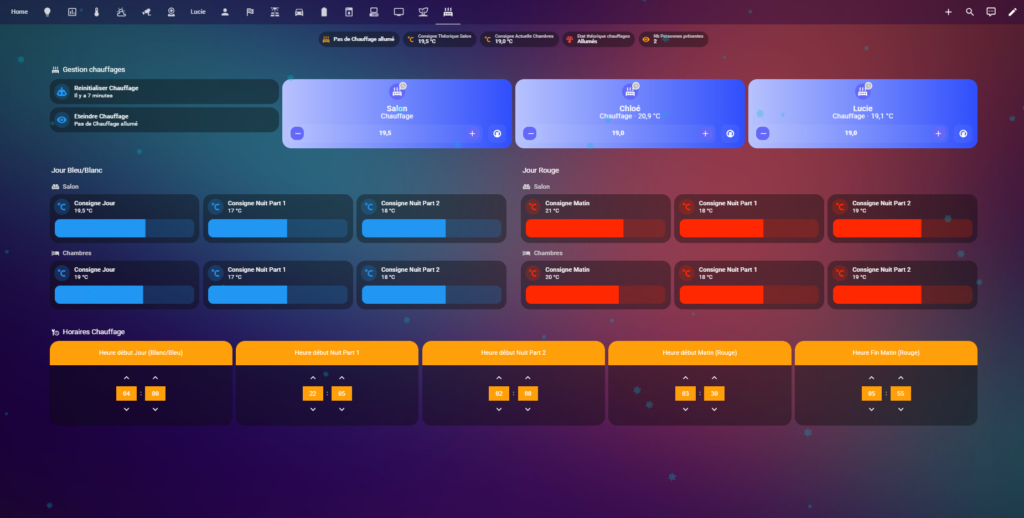Decrease minutes for Heure début Nuit Part 1
The width and height of the screenshot is (1024, 518).
[x=342, y=409]
